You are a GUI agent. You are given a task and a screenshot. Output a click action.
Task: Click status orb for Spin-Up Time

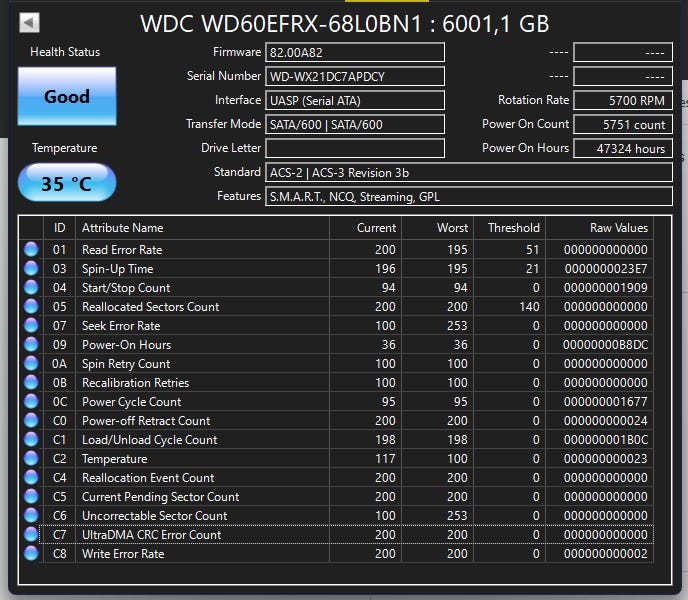coord(31,268)
